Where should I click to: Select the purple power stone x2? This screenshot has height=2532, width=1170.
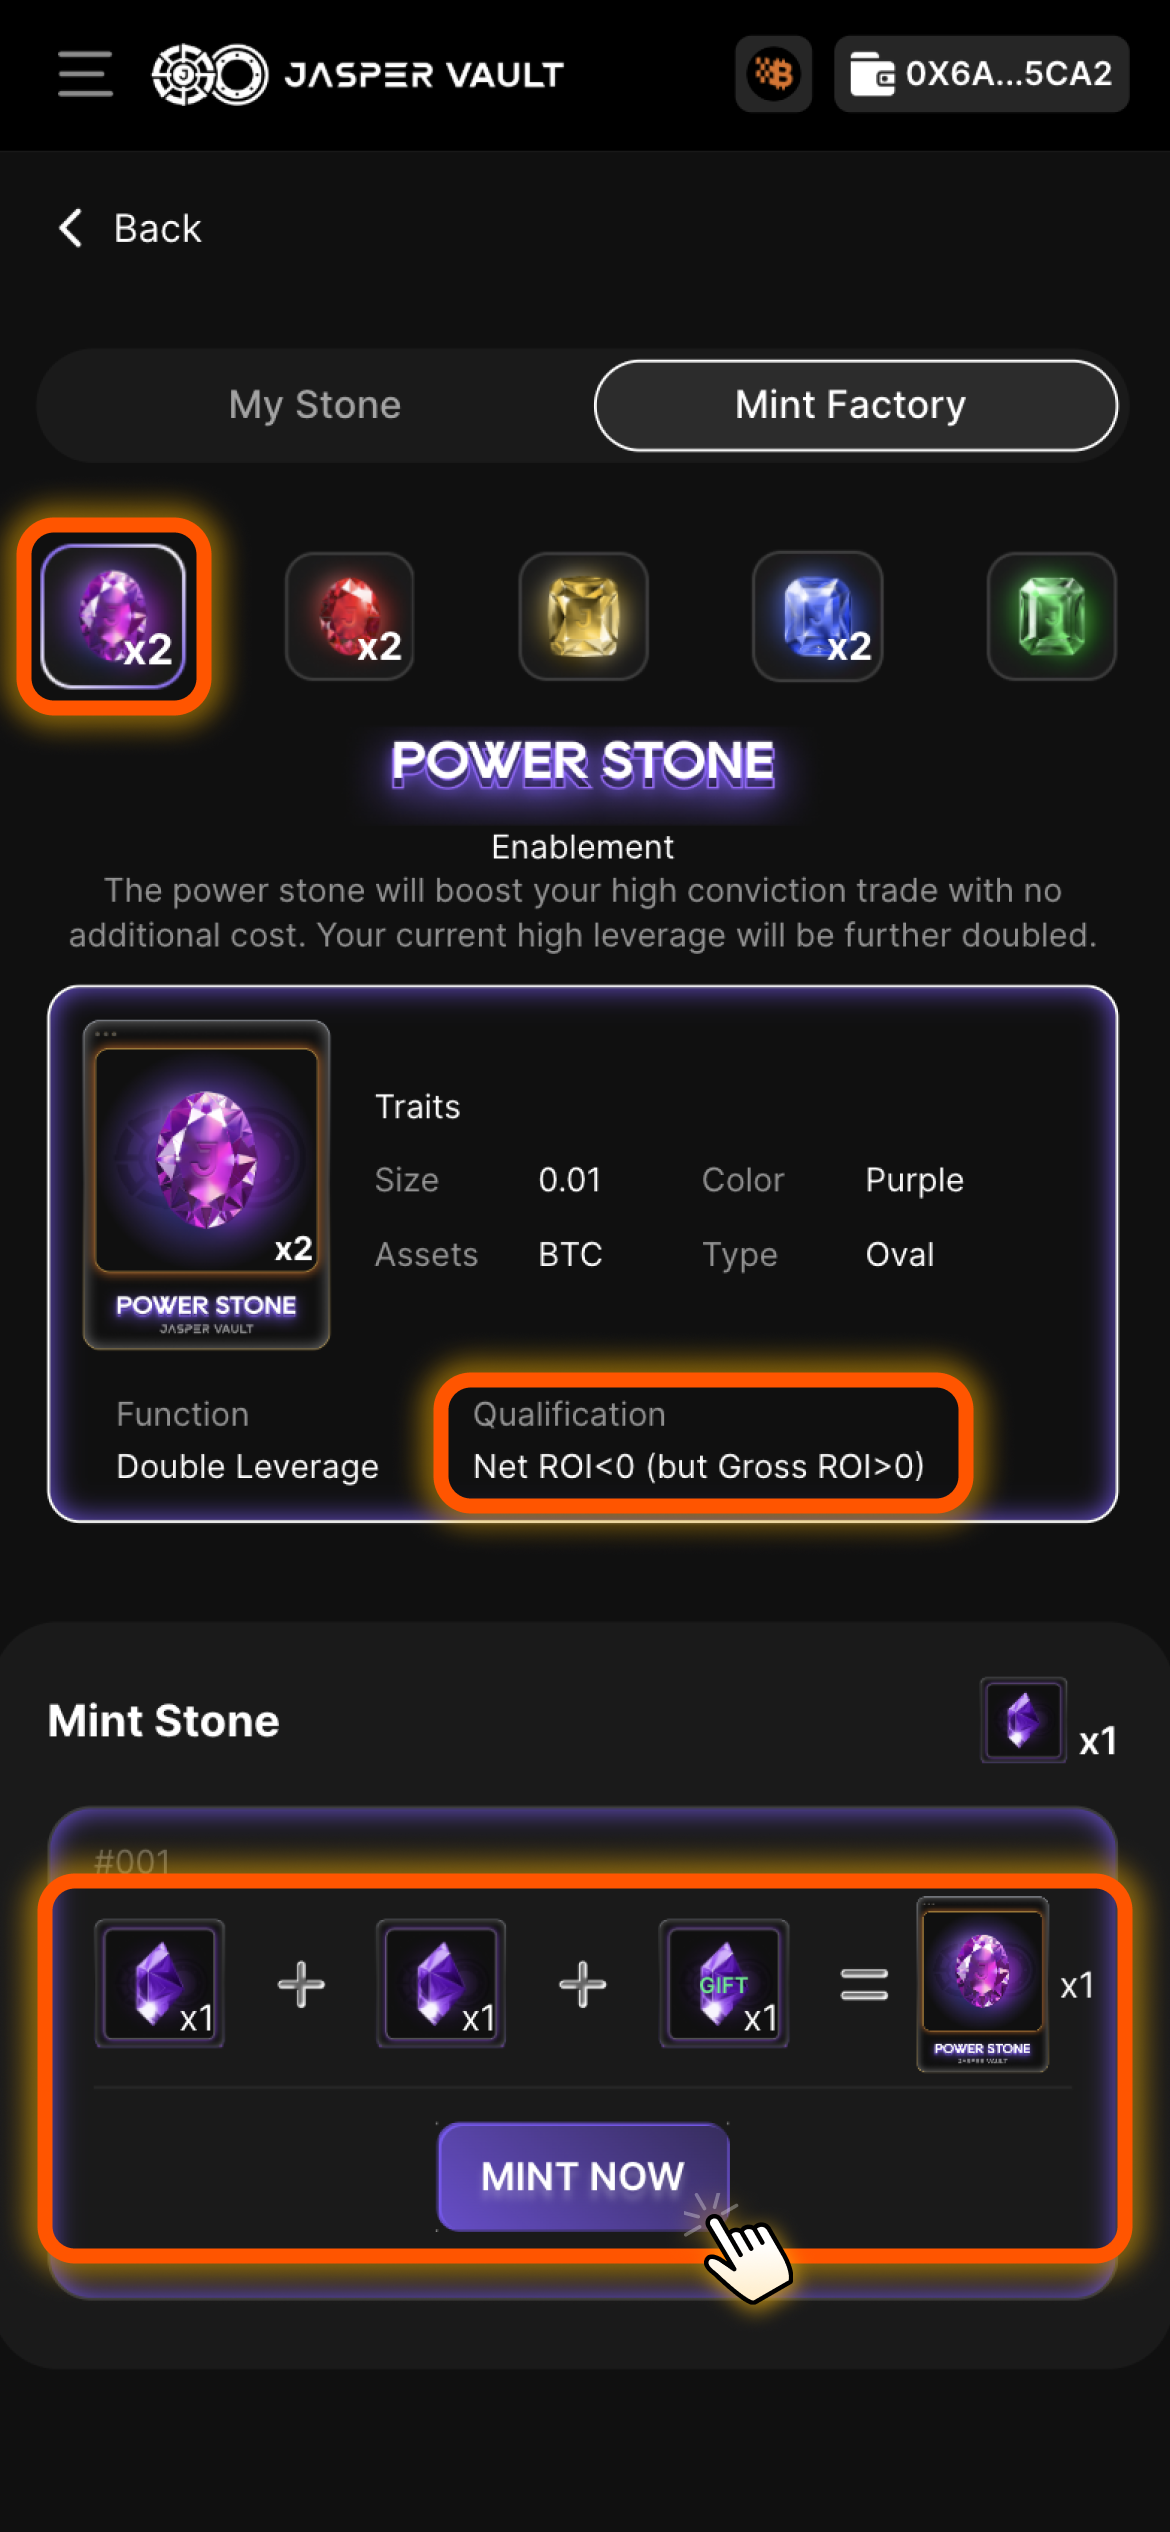[114, 616]
